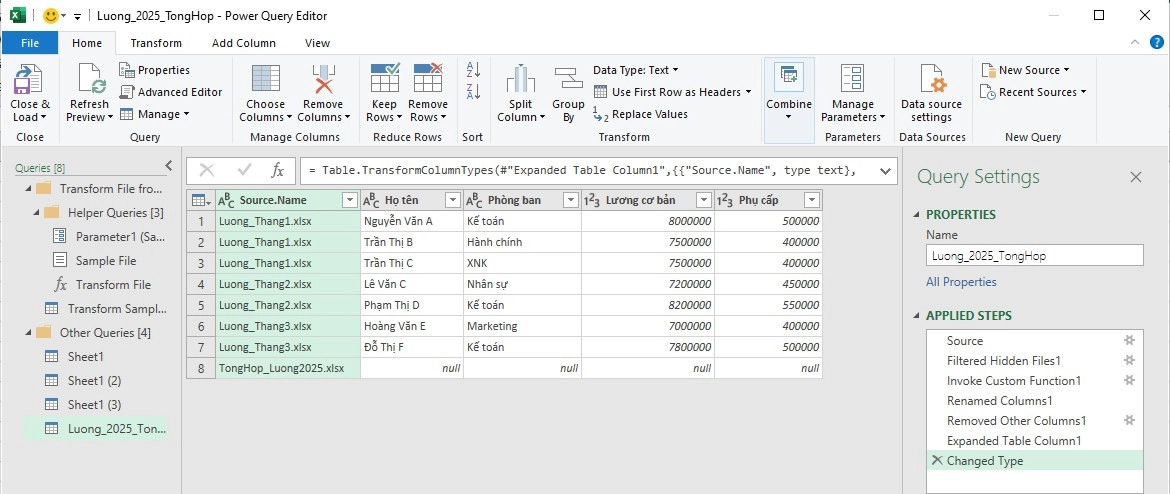Collapse the APPLIED STEPS section
Viewport: 1170px width, 494px height.
(x=917, y=316)
